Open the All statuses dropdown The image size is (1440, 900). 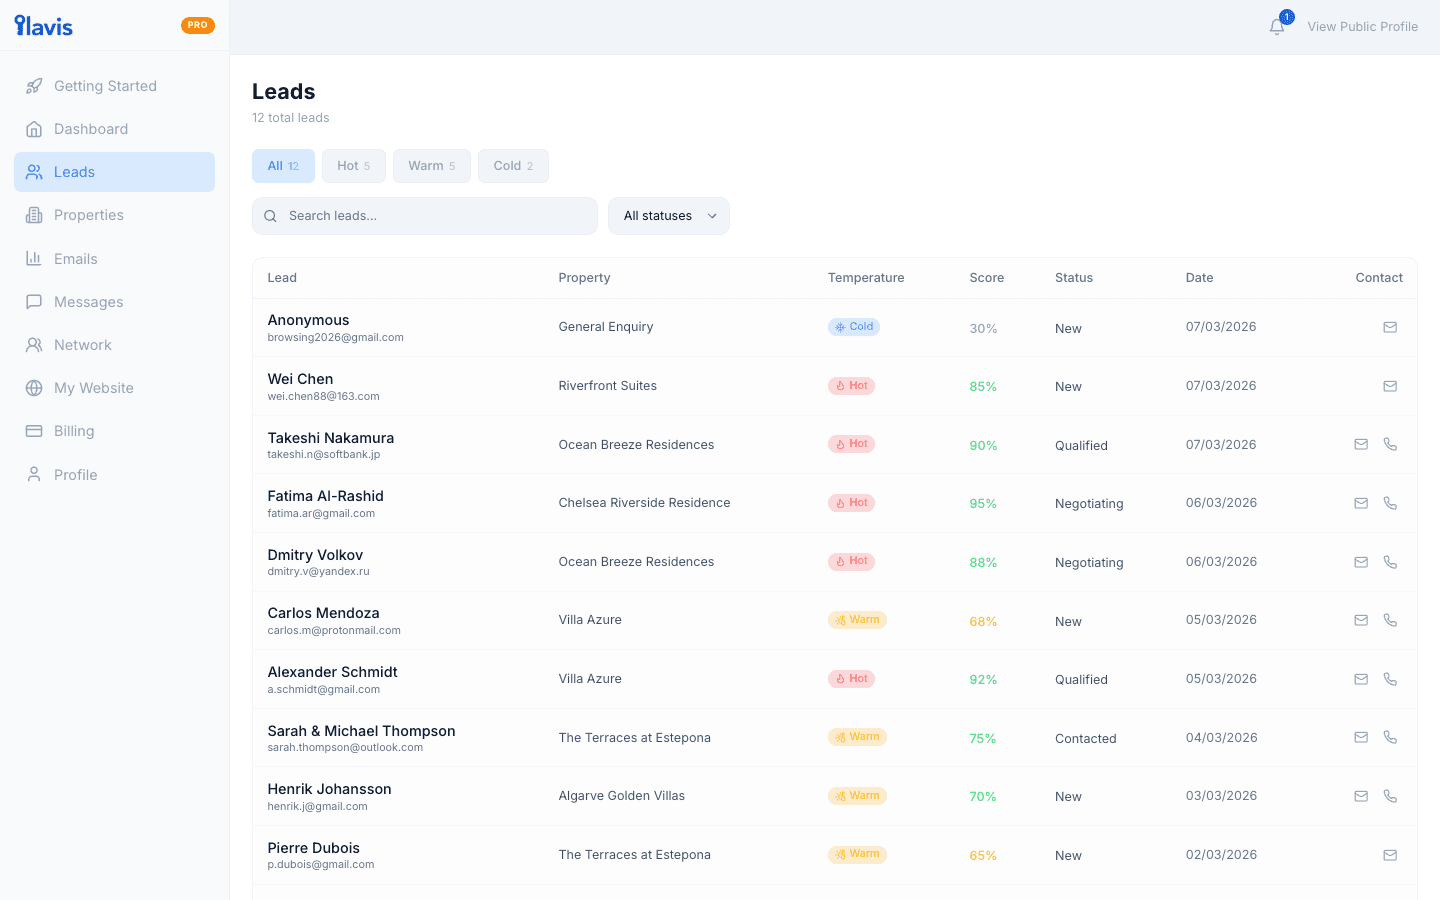coord(668,215)
